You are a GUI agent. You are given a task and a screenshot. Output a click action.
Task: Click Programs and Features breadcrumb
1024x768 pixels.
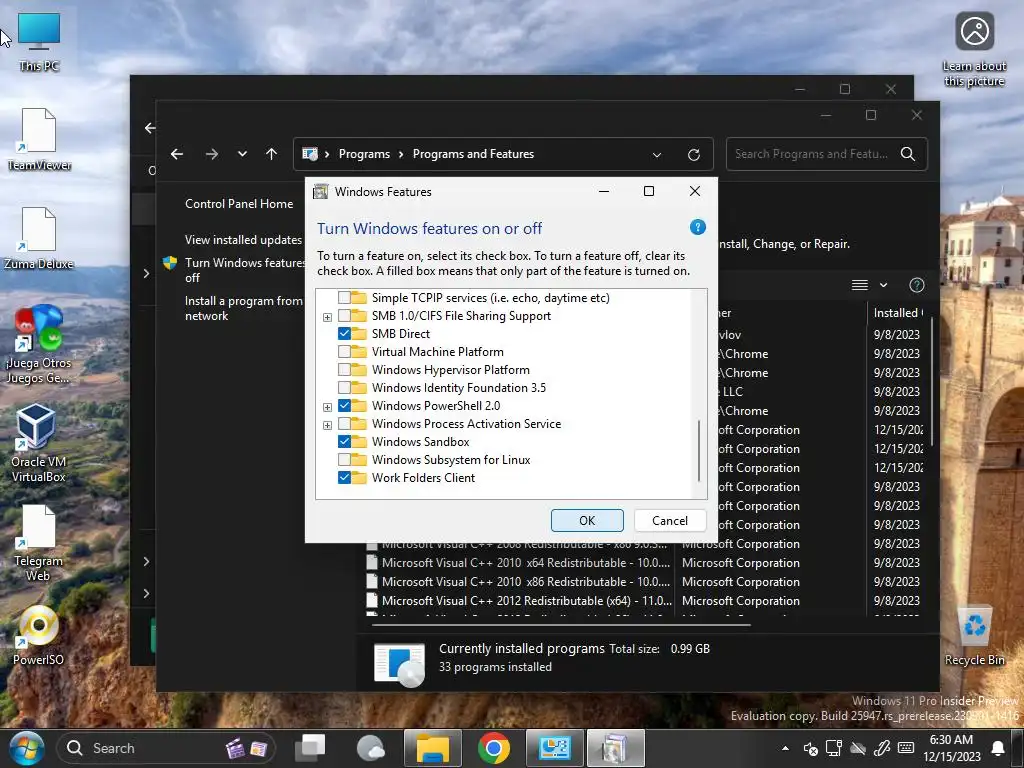pos(473,154)
